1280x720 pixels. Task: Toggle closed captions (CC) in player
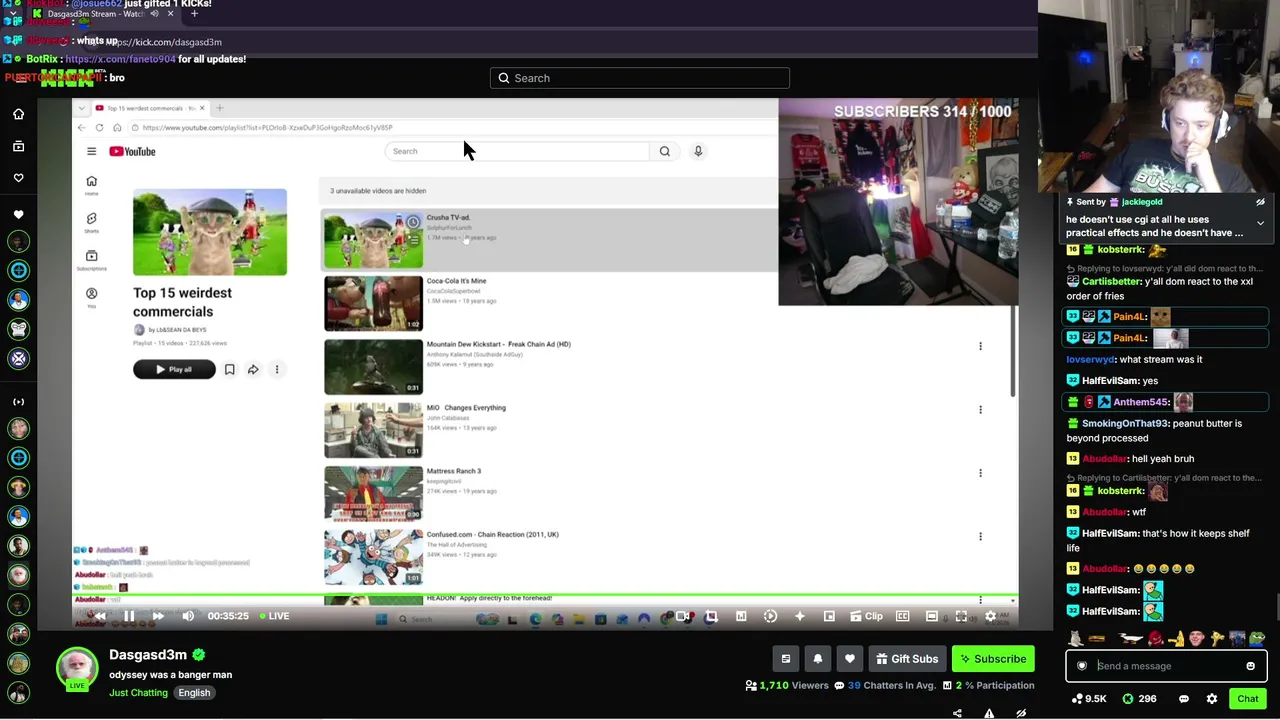[902, 616]
